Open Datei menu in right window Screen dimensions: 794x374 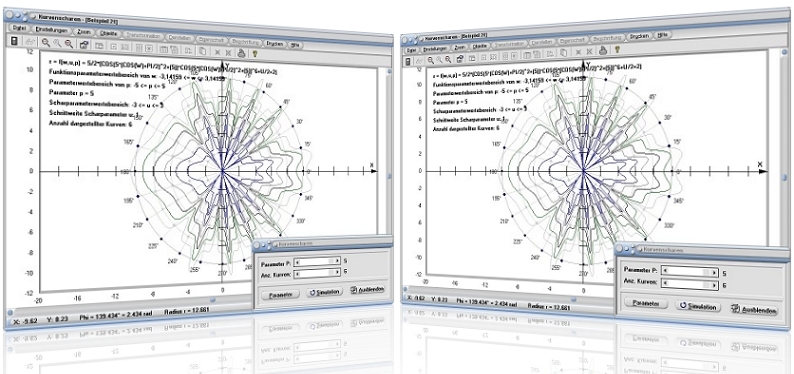click(x=411, y=50)
